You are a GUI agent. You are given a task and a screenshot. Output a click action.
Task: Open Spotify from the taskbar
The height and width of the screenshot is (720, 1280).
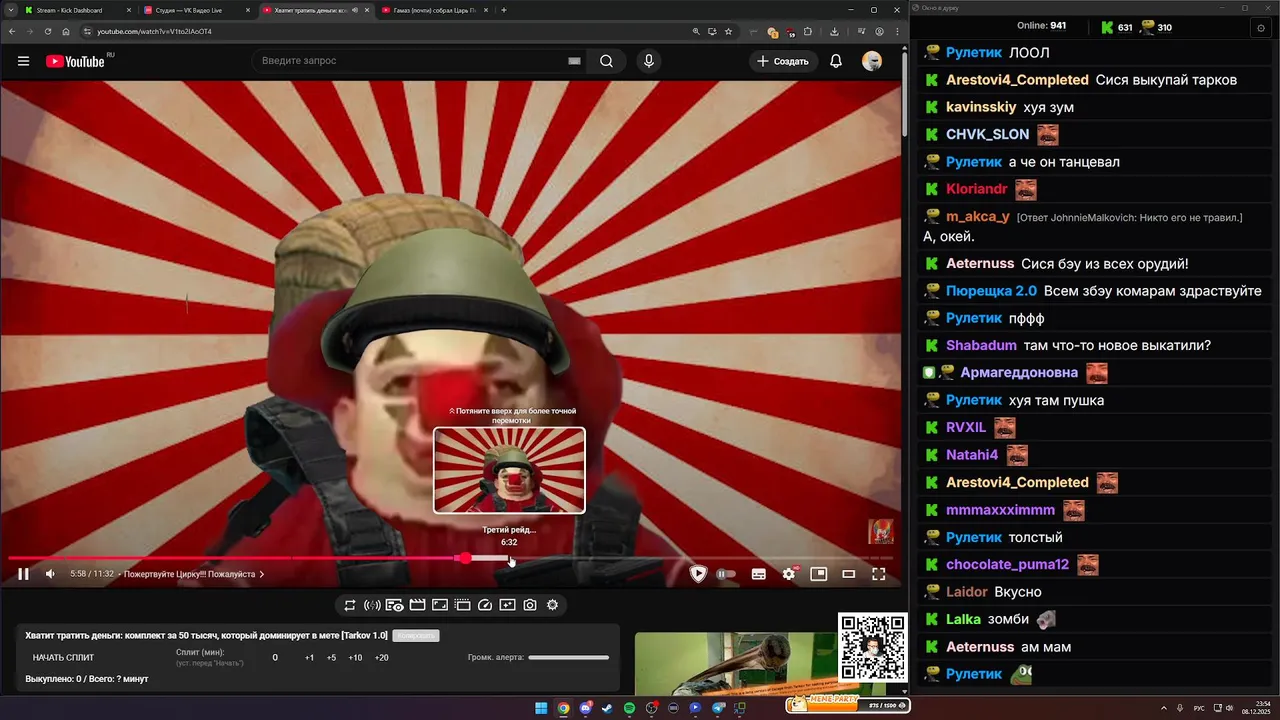[629, 708]
